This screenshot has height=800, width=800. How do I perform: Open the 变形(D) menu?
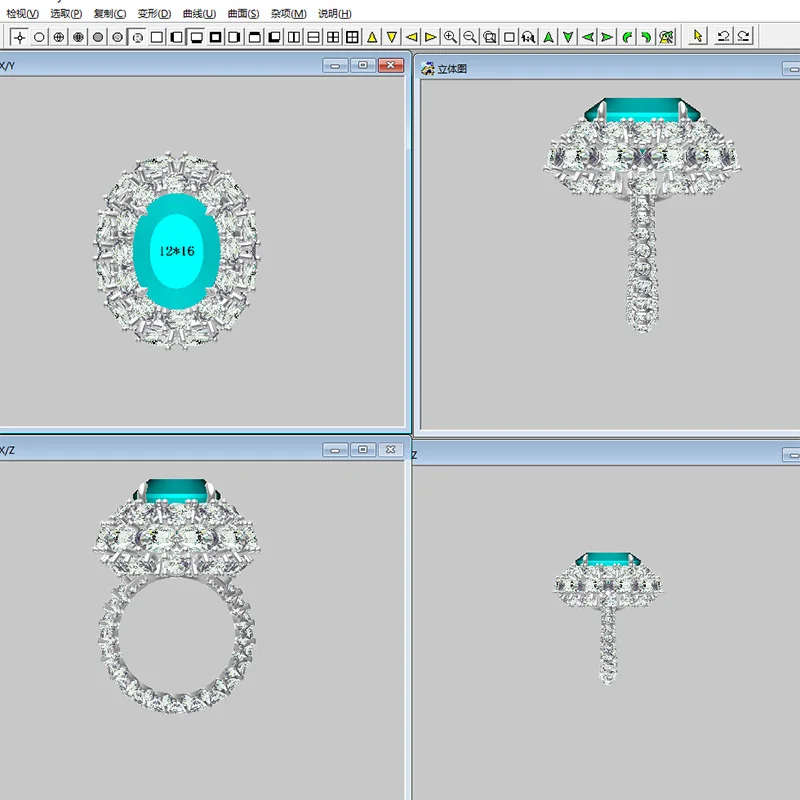click(154, 14)
